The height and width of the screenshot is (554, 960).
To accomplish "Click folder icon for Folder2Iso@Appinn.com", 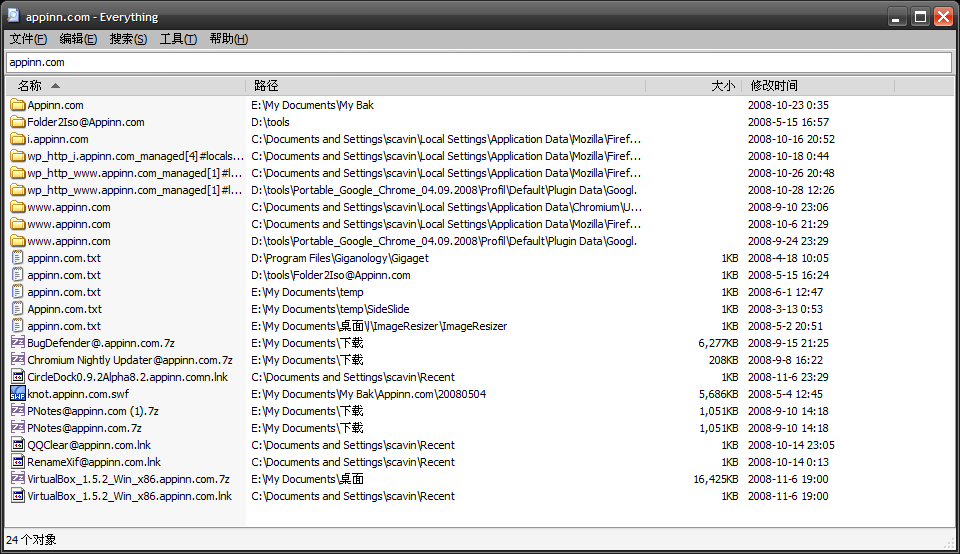I will pyautogui.click(x=18, y=122).
